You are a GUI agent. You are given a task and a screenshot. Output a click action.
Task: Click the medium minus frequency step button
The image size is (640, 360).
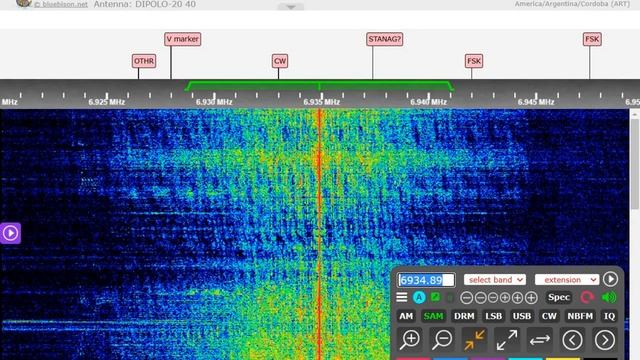point(480,298)
